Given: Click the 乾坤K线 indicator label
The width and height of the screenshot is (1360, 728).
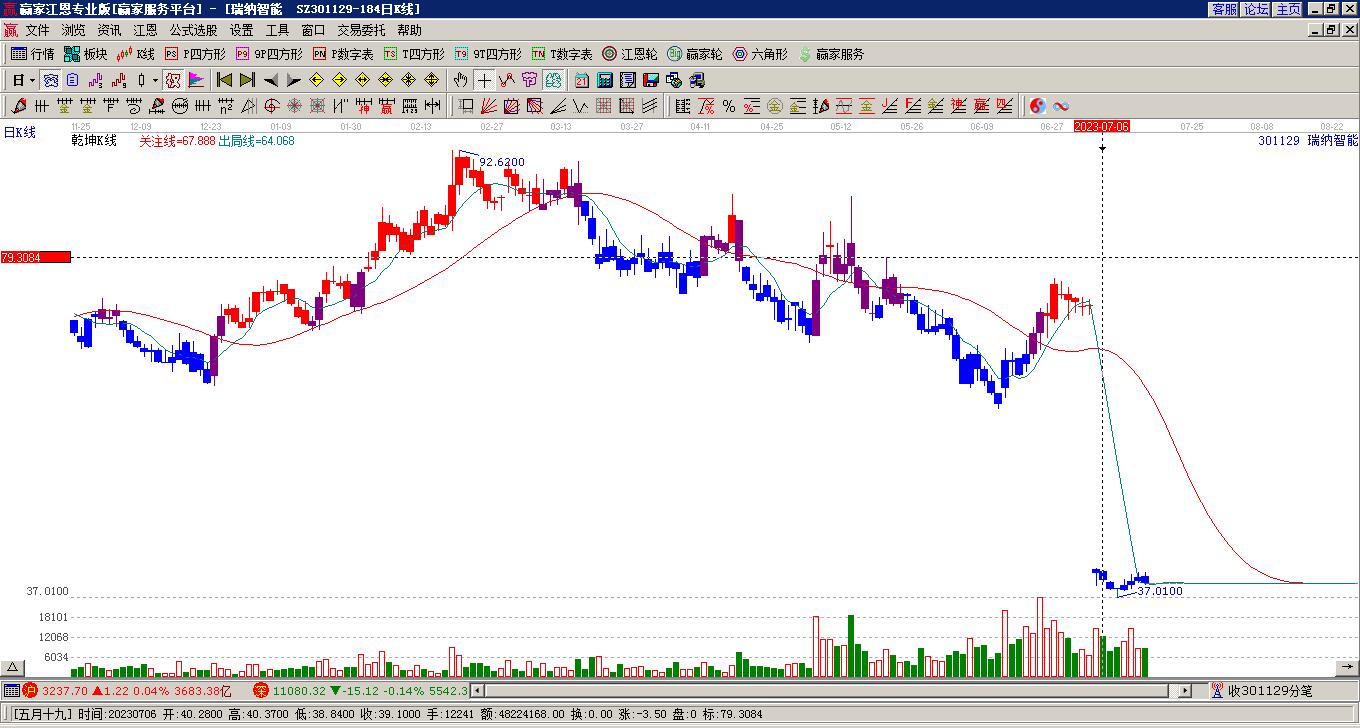Looking at the screenshot, I should (94, 141).
